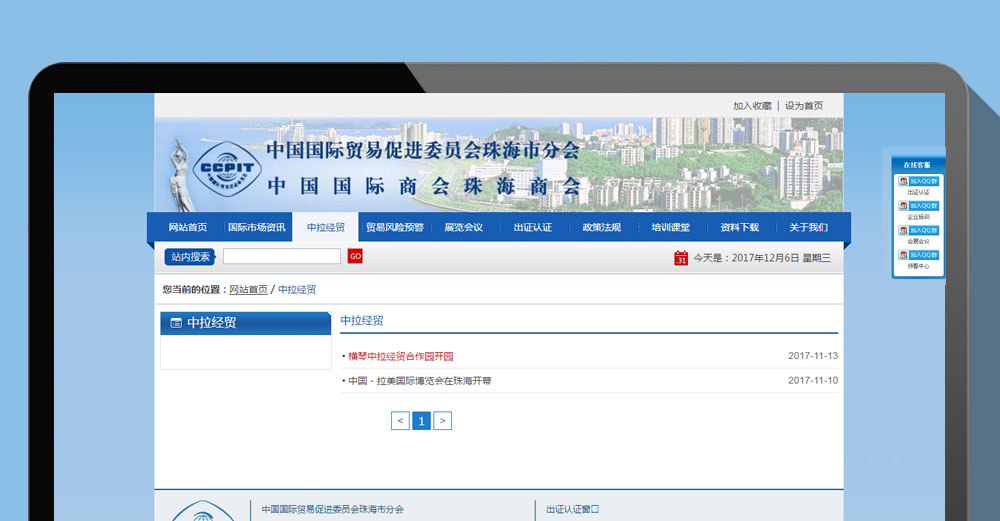Click the 今天是 date text in the search bar
Screen dimensions: 1000x521
(761, 258)
